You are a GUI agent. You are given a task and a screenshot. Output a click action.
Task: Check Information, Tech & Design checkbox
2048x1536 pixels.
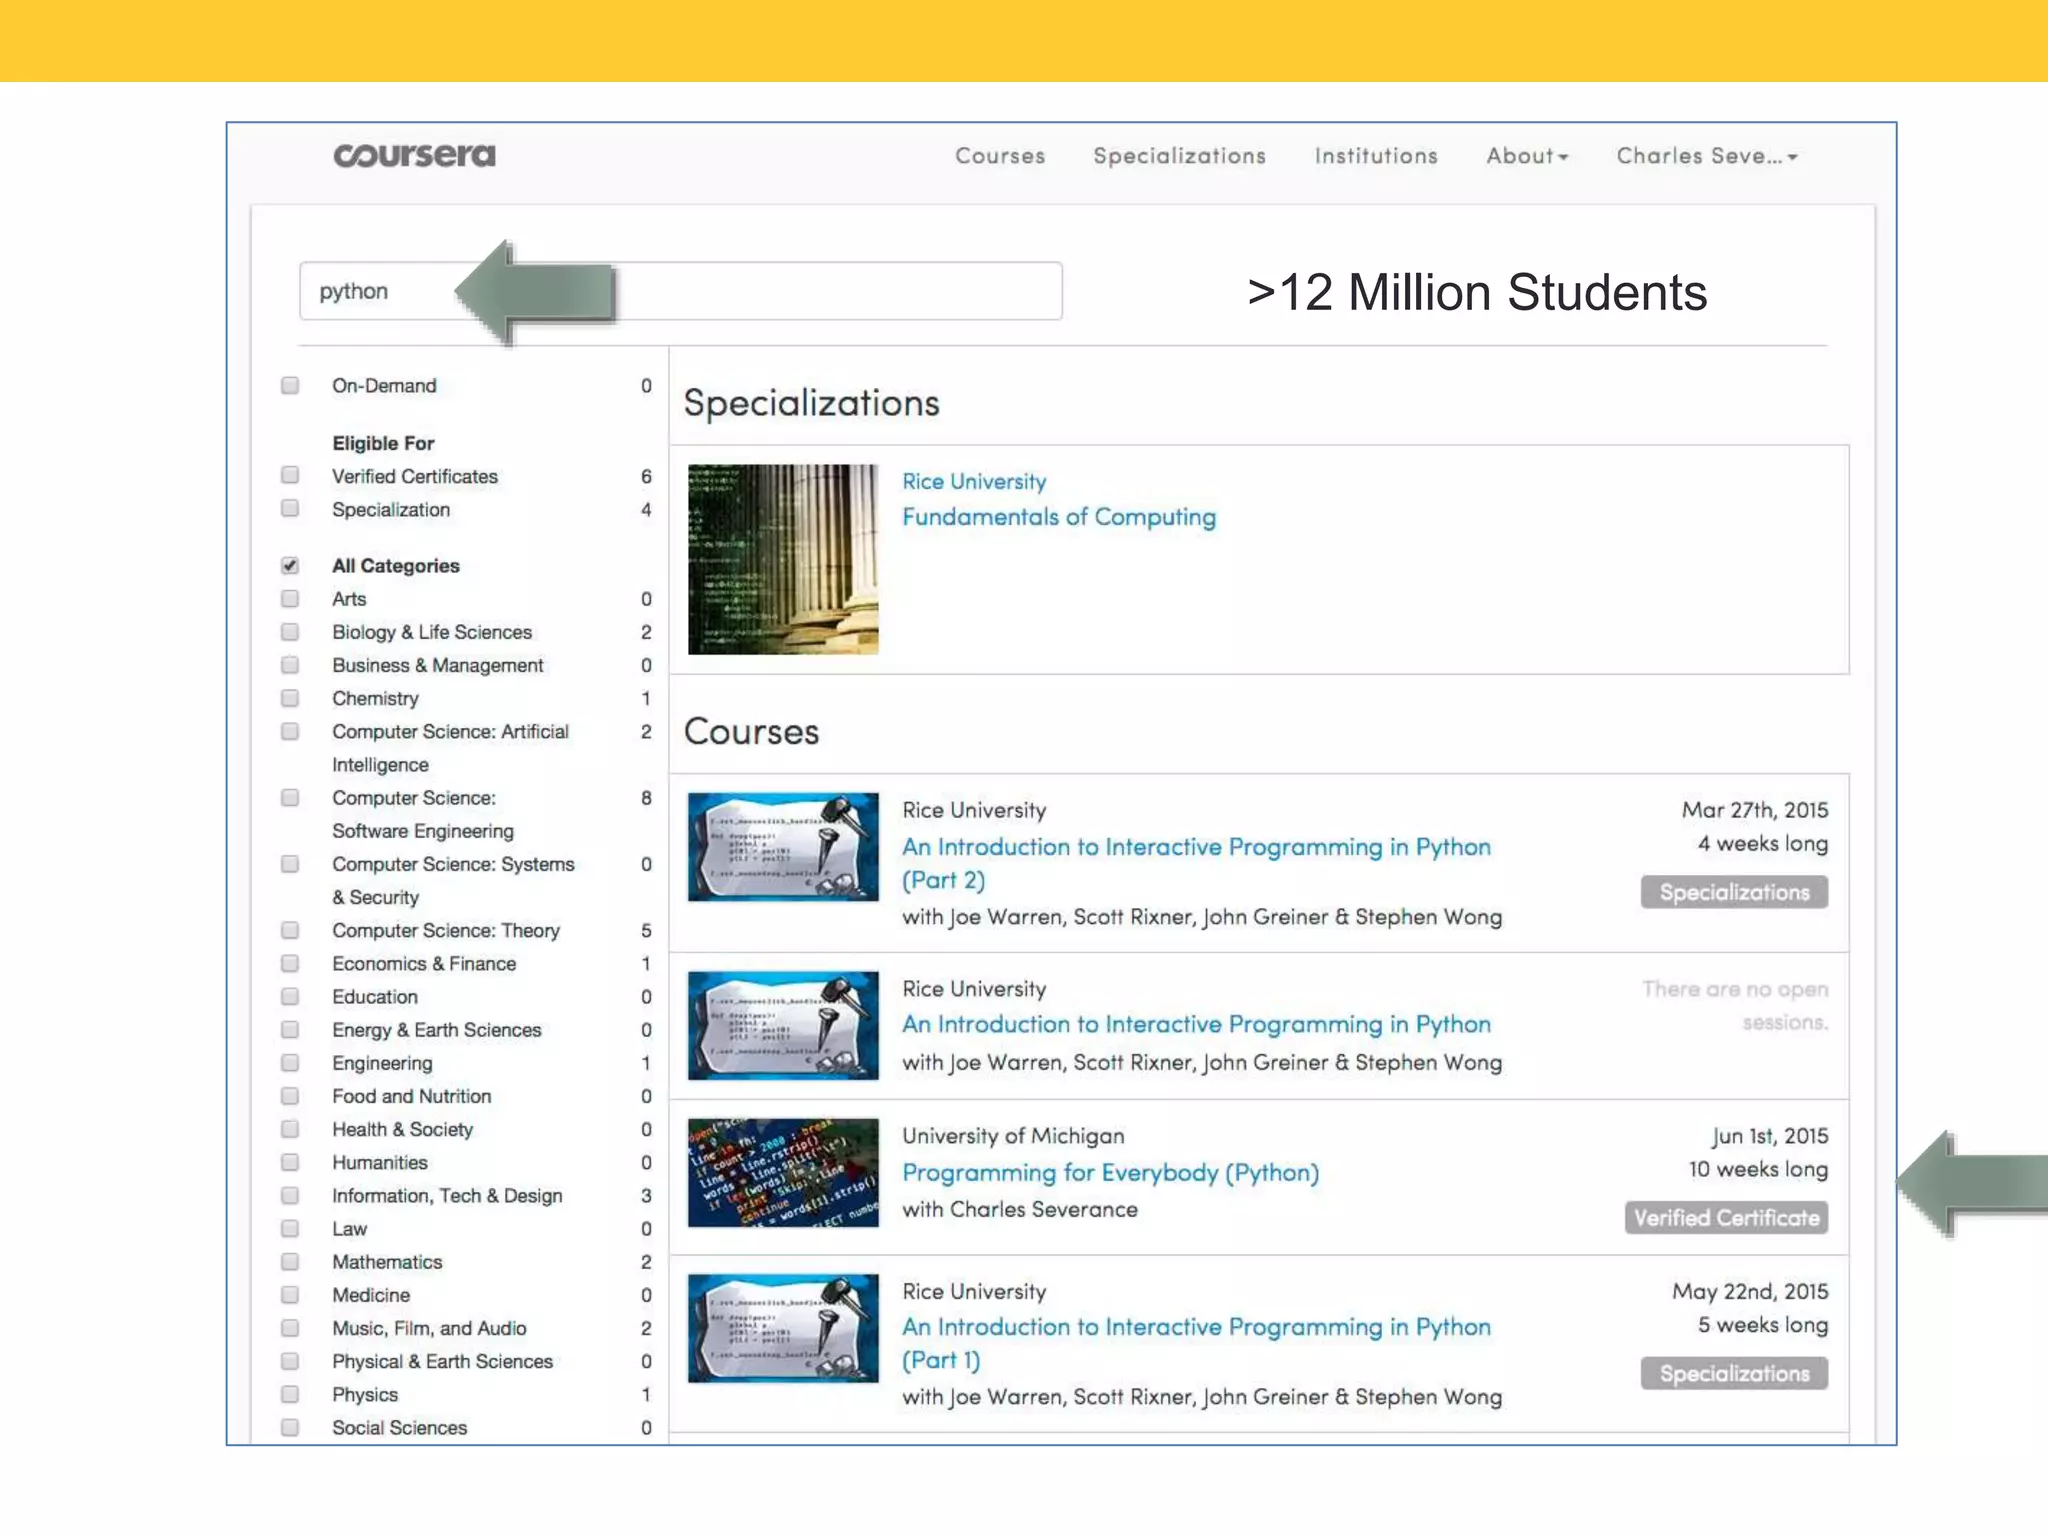coord(290,1196)
